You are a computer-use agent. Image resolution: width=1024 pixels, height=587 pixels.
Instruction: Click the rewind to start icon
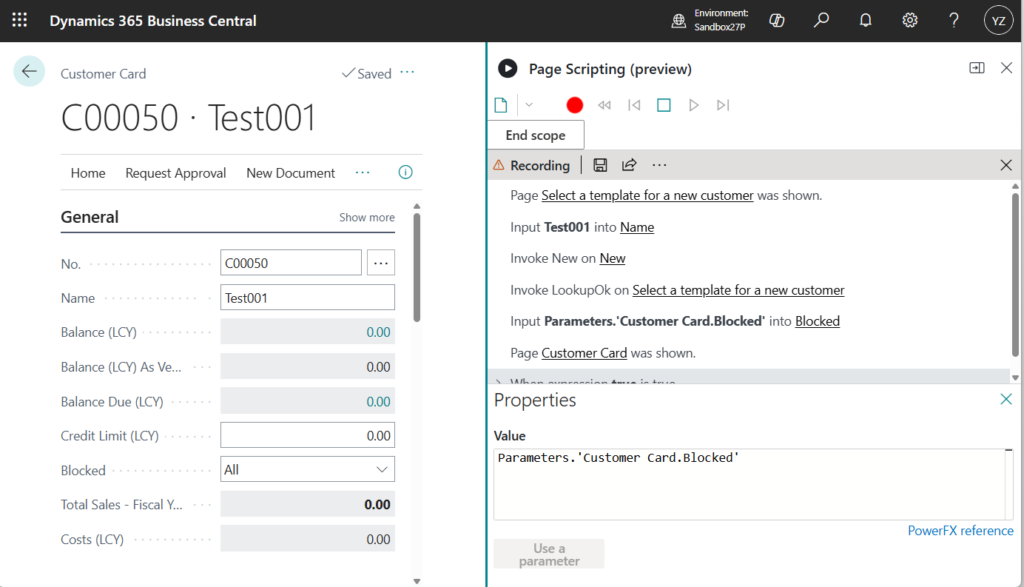point(604,105)
